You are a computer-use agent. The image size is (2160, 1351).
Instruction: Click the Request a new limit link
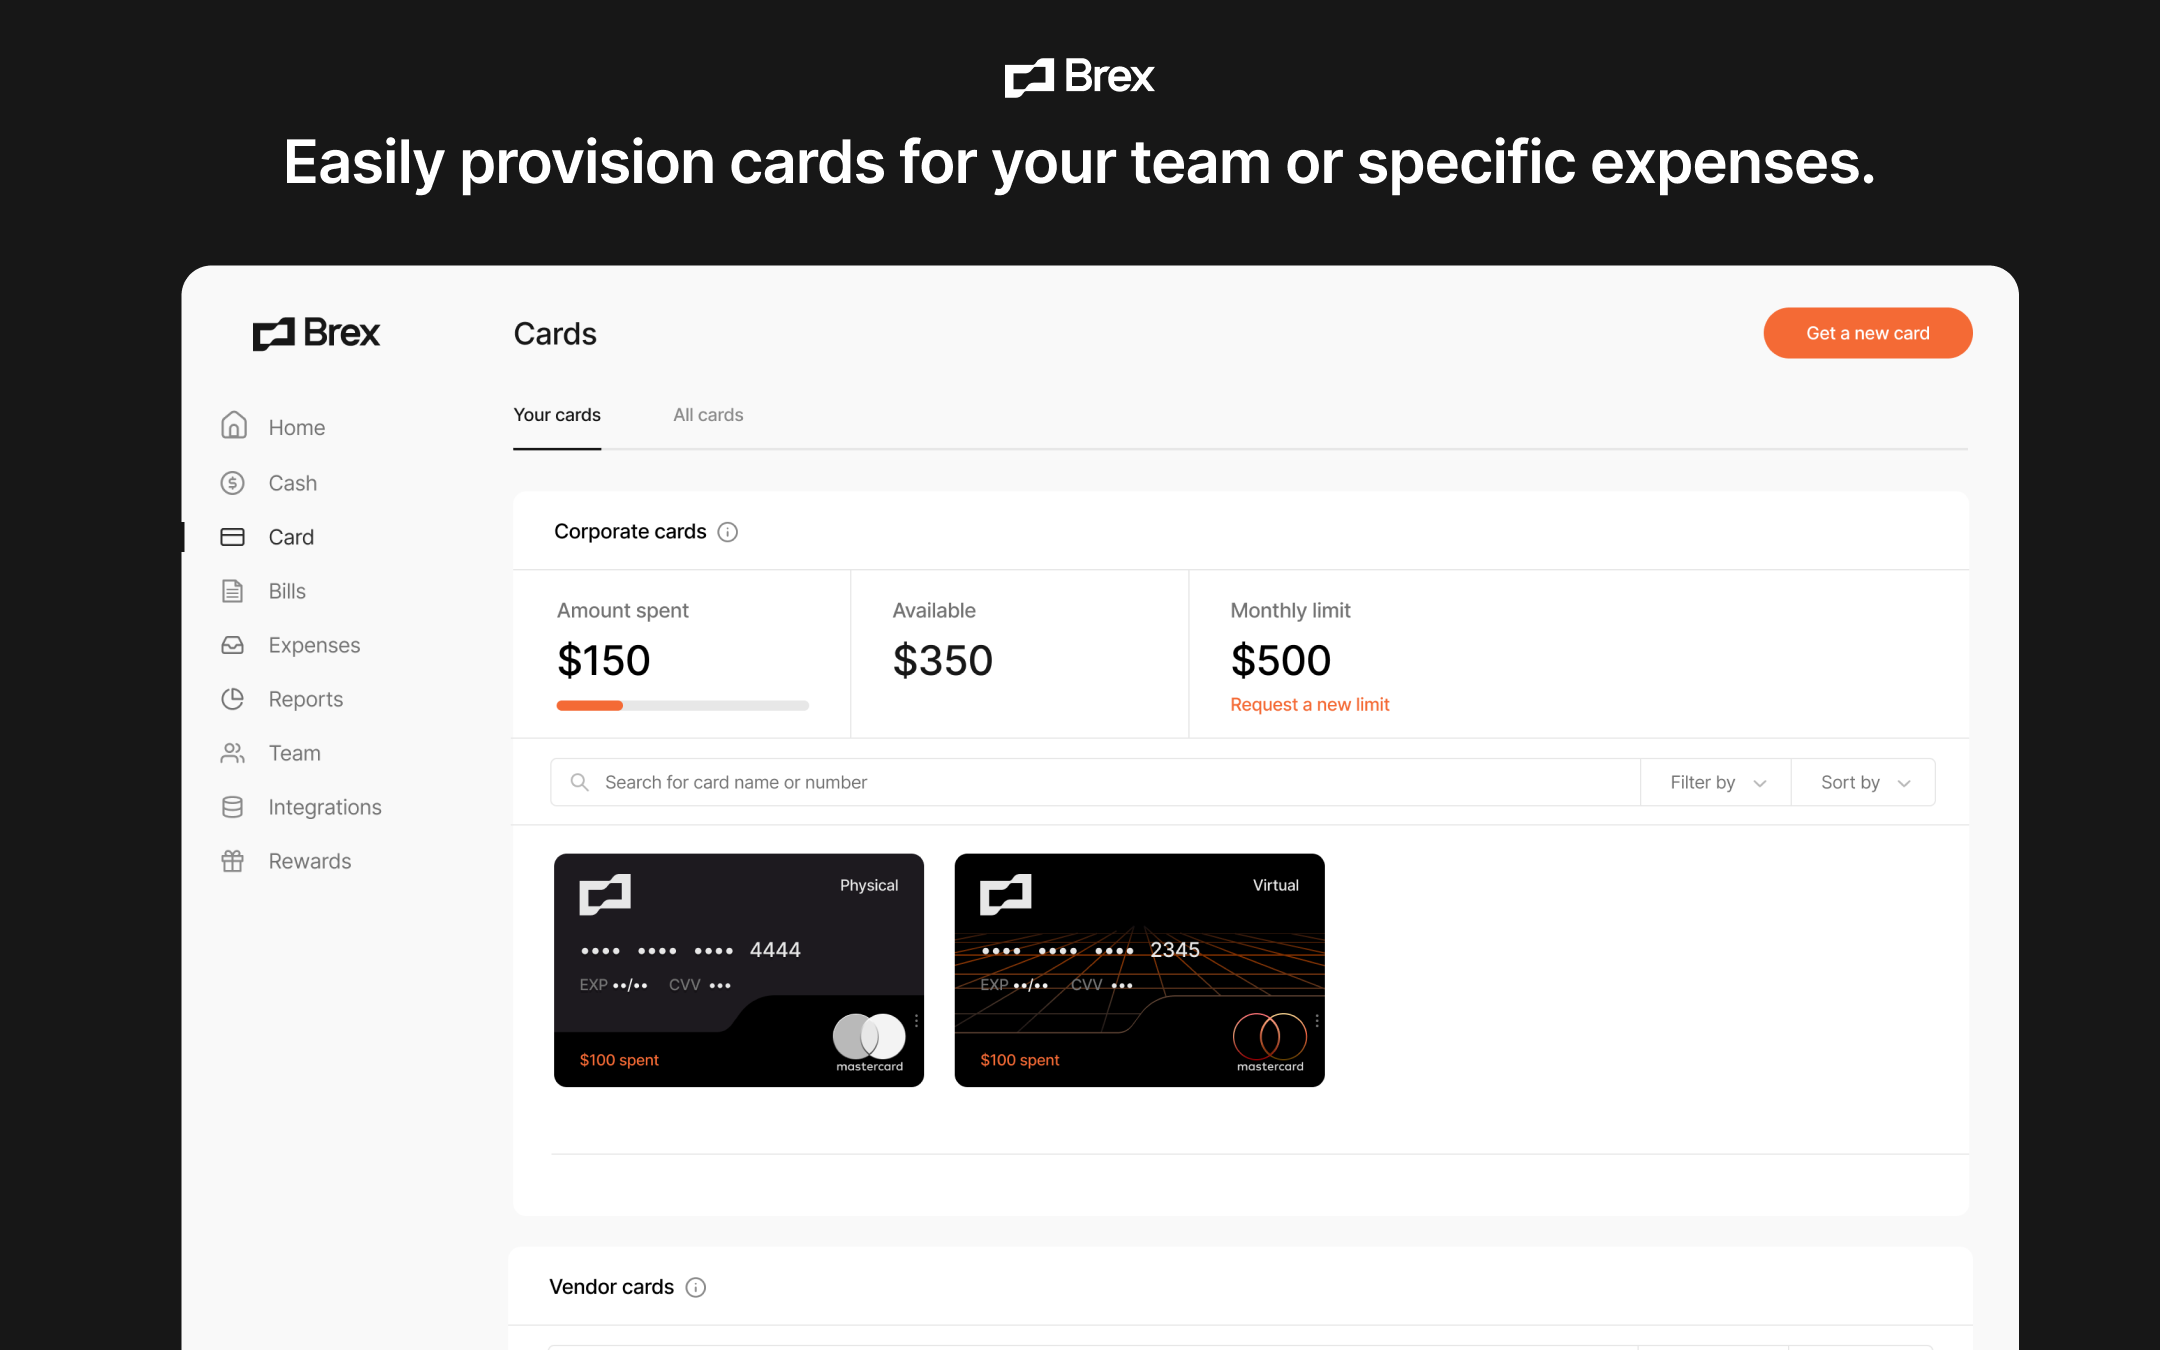(x=1309, y=705)
